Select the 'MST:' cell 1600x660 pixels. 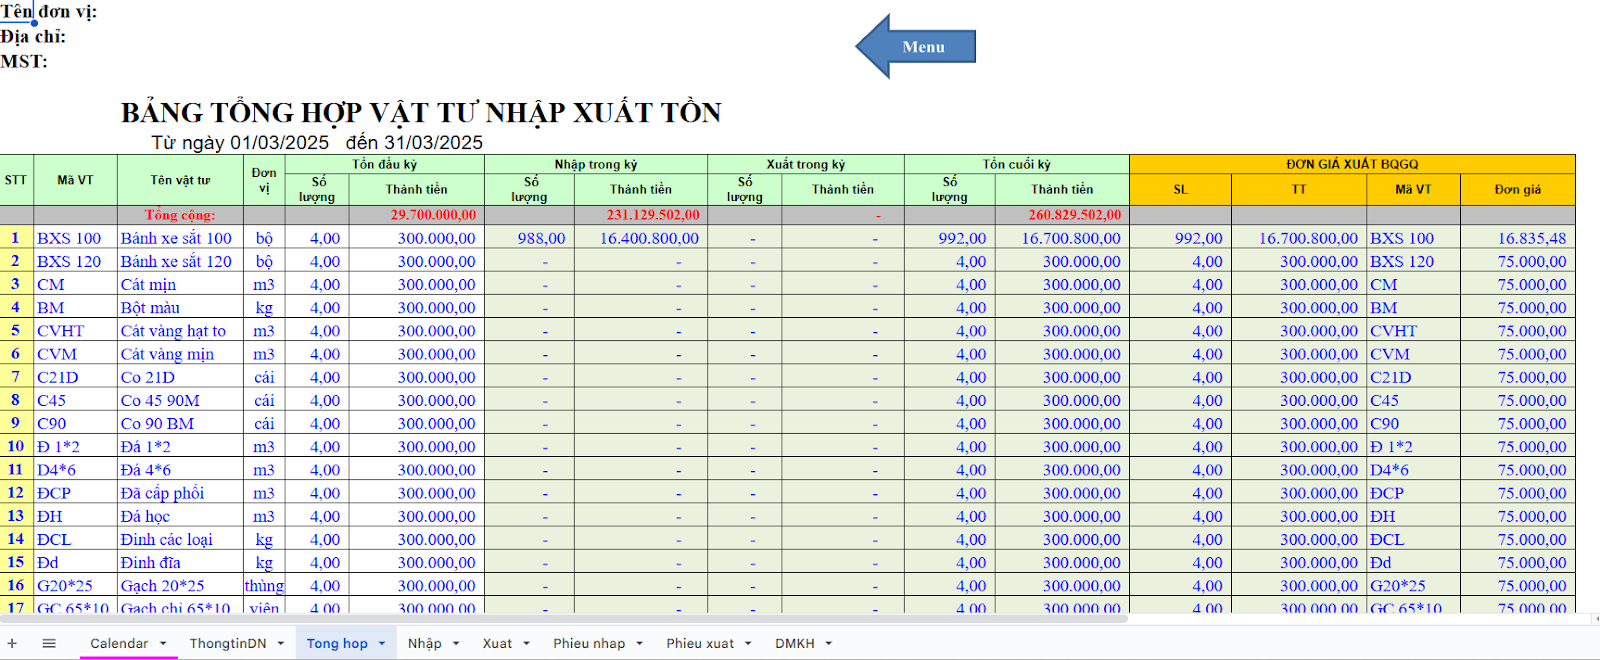click(24, 62)
